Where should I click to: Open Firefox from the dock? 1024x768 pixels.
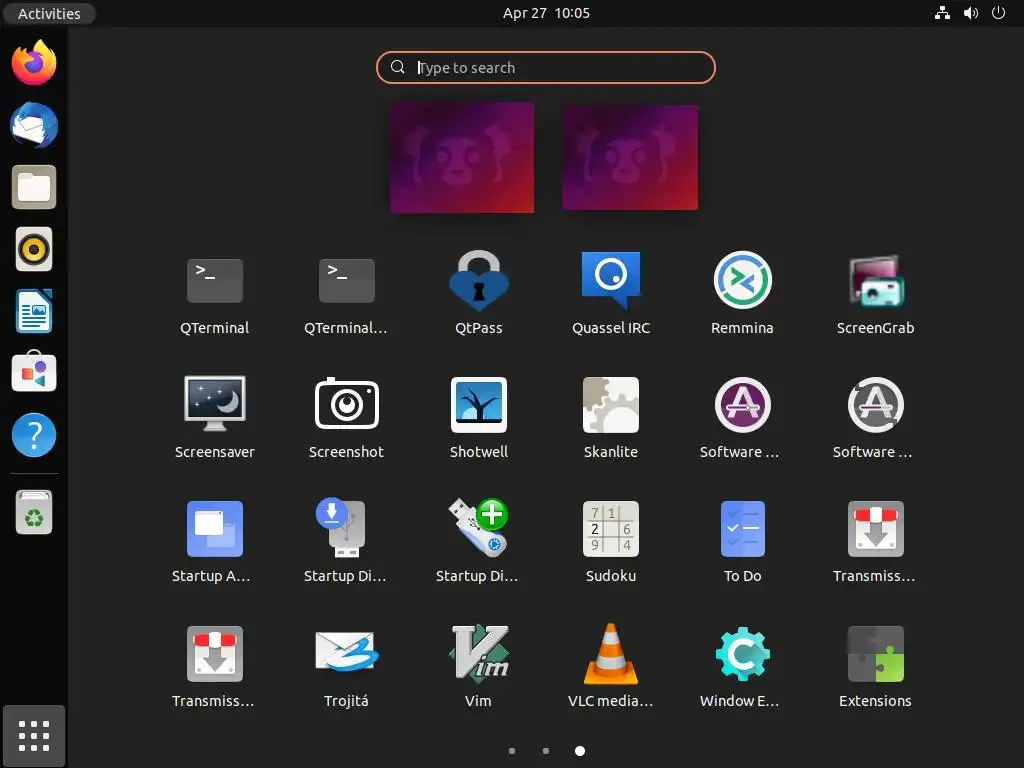pyautogui.click(x=34, y=63)
